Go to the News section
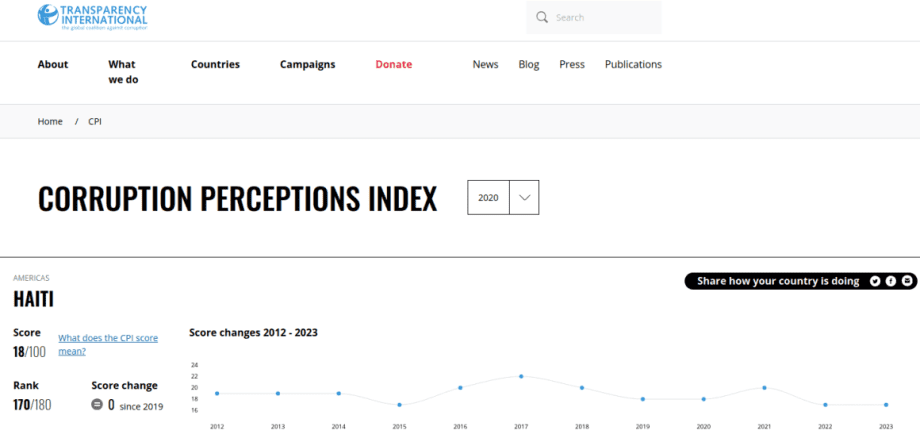This screenshot has height=438, width=920. 485,64
